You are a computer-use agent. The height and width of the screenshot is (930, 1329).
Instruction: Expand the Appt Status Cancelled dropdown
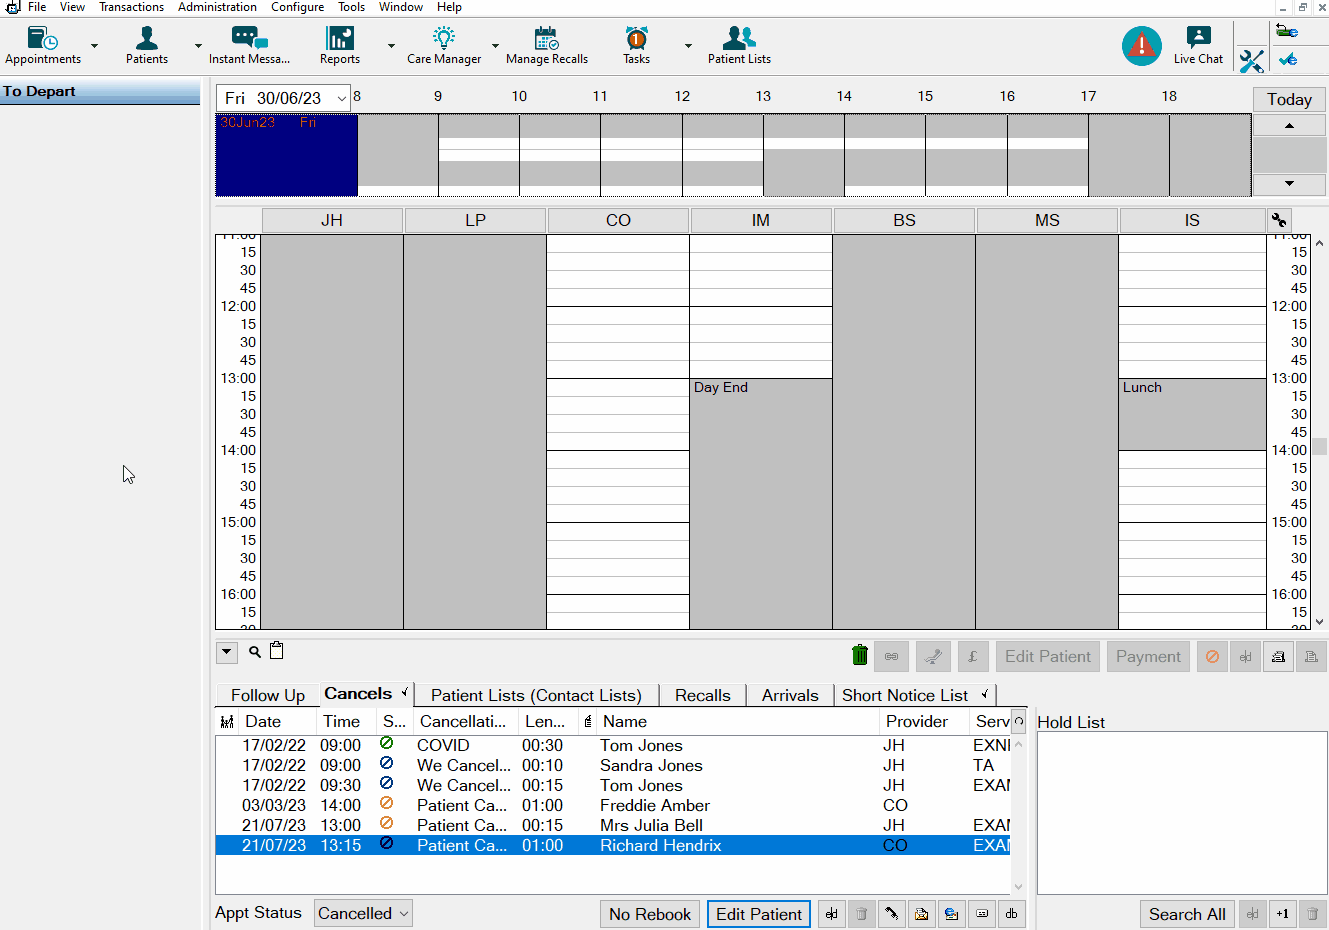(403, 913)
